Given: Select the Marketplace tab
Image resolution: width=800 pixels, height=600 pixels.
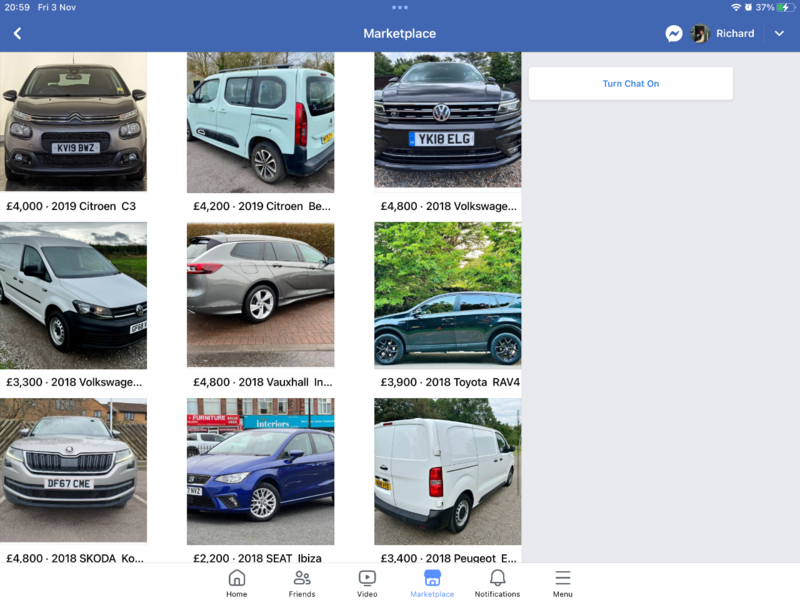Looking at the screenshot, I should click(x=432, y=584).
